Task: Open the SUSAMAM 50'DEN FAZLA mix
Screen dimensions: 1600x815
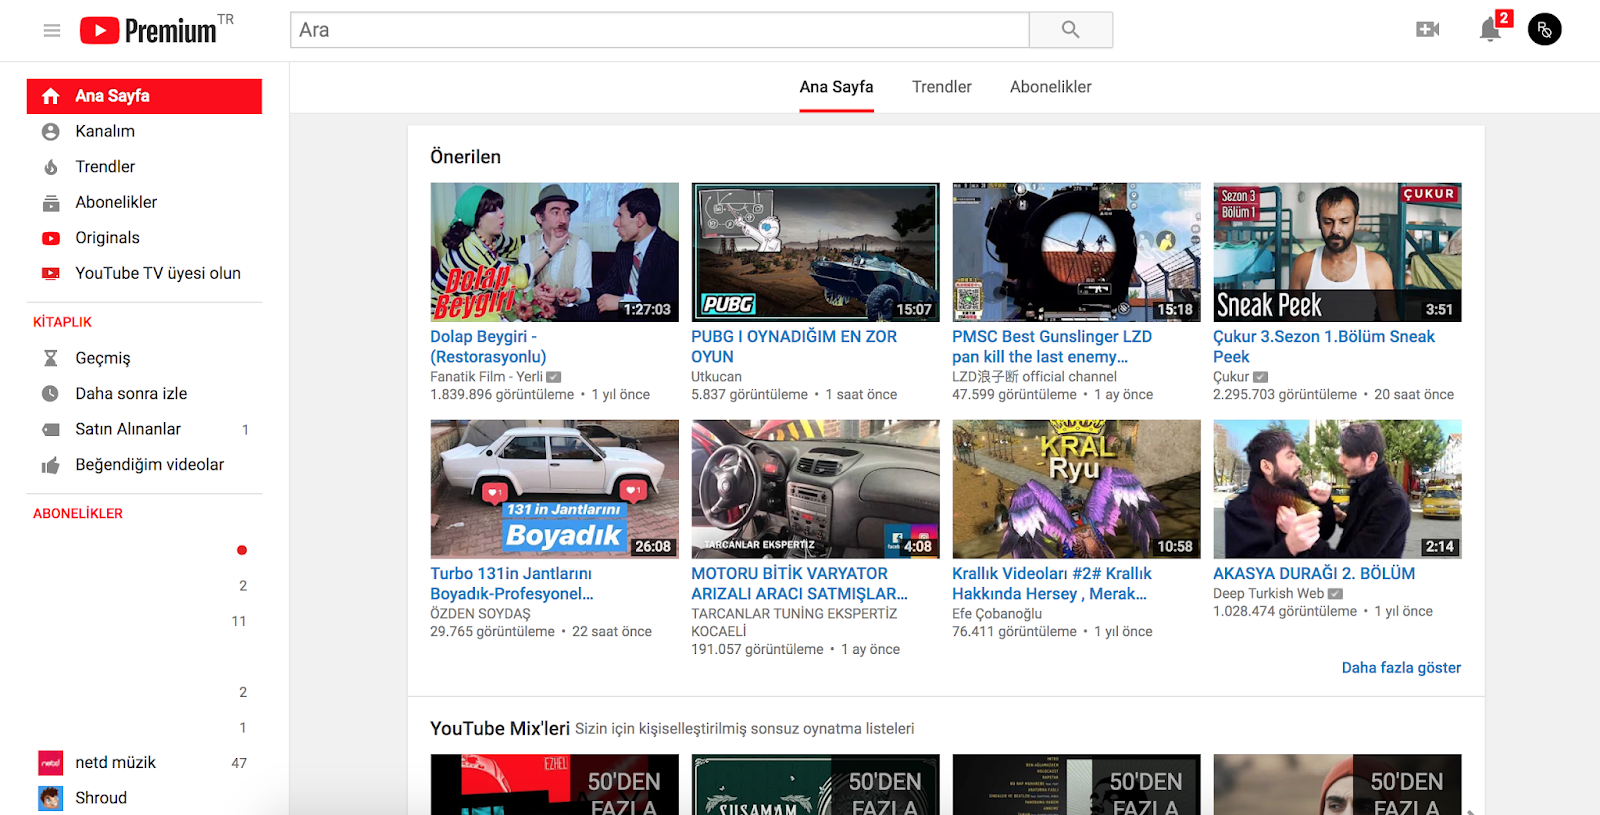Action: pos(815,785)
